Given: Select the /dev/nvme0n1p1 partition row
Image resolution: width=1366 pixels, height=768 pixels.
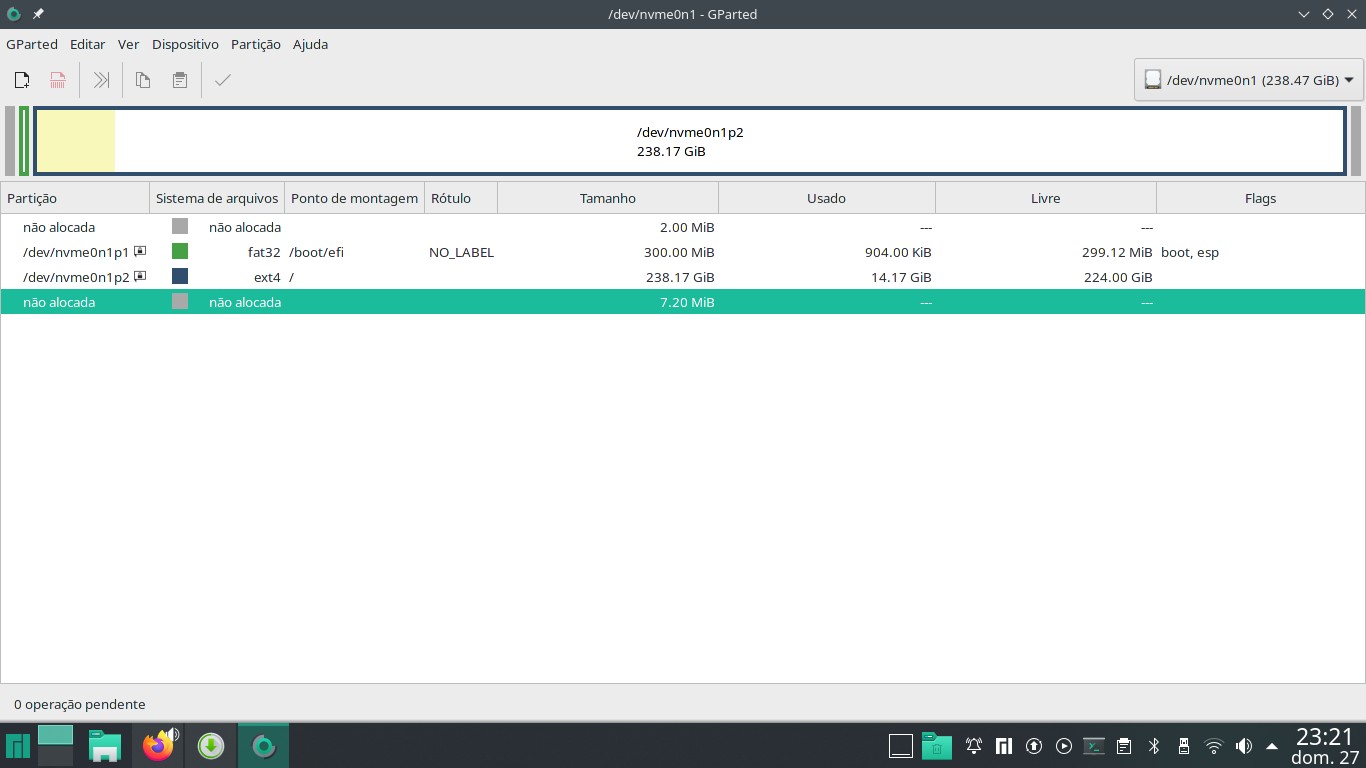Looking at the screenshot, I should [x=683, y=252].
